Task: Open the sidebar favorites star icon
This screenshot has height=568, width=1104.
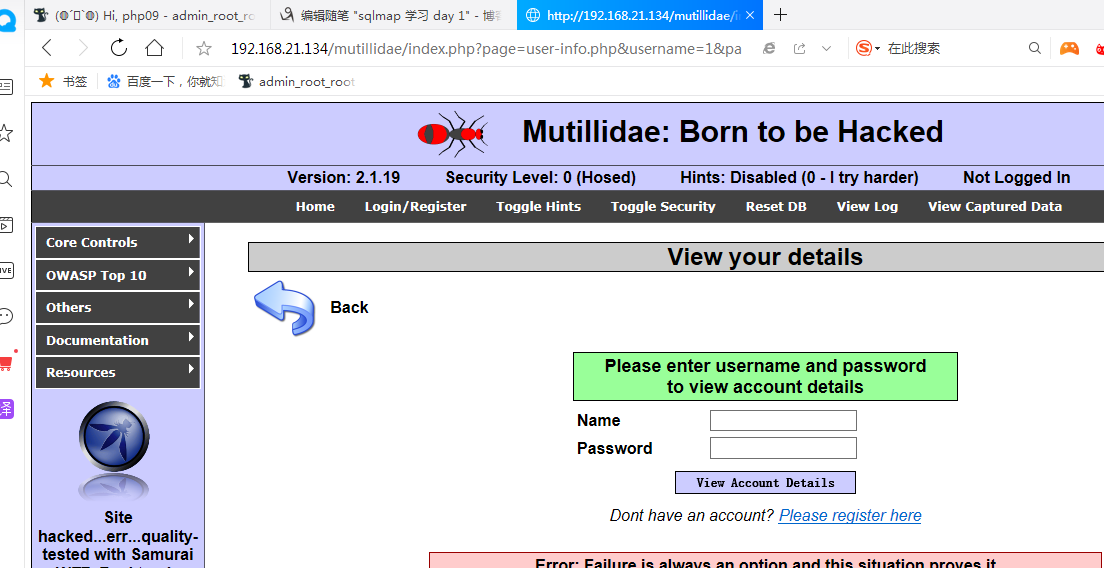Action: click(6, 133)
